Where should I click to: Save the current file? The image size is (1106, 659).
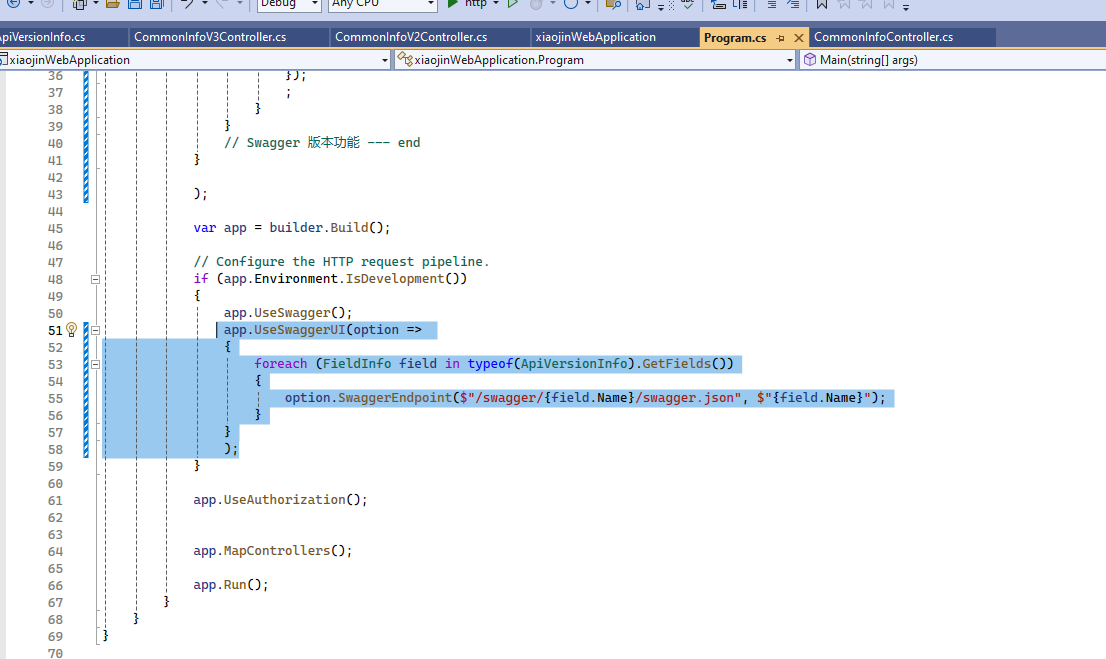(134, 6)
